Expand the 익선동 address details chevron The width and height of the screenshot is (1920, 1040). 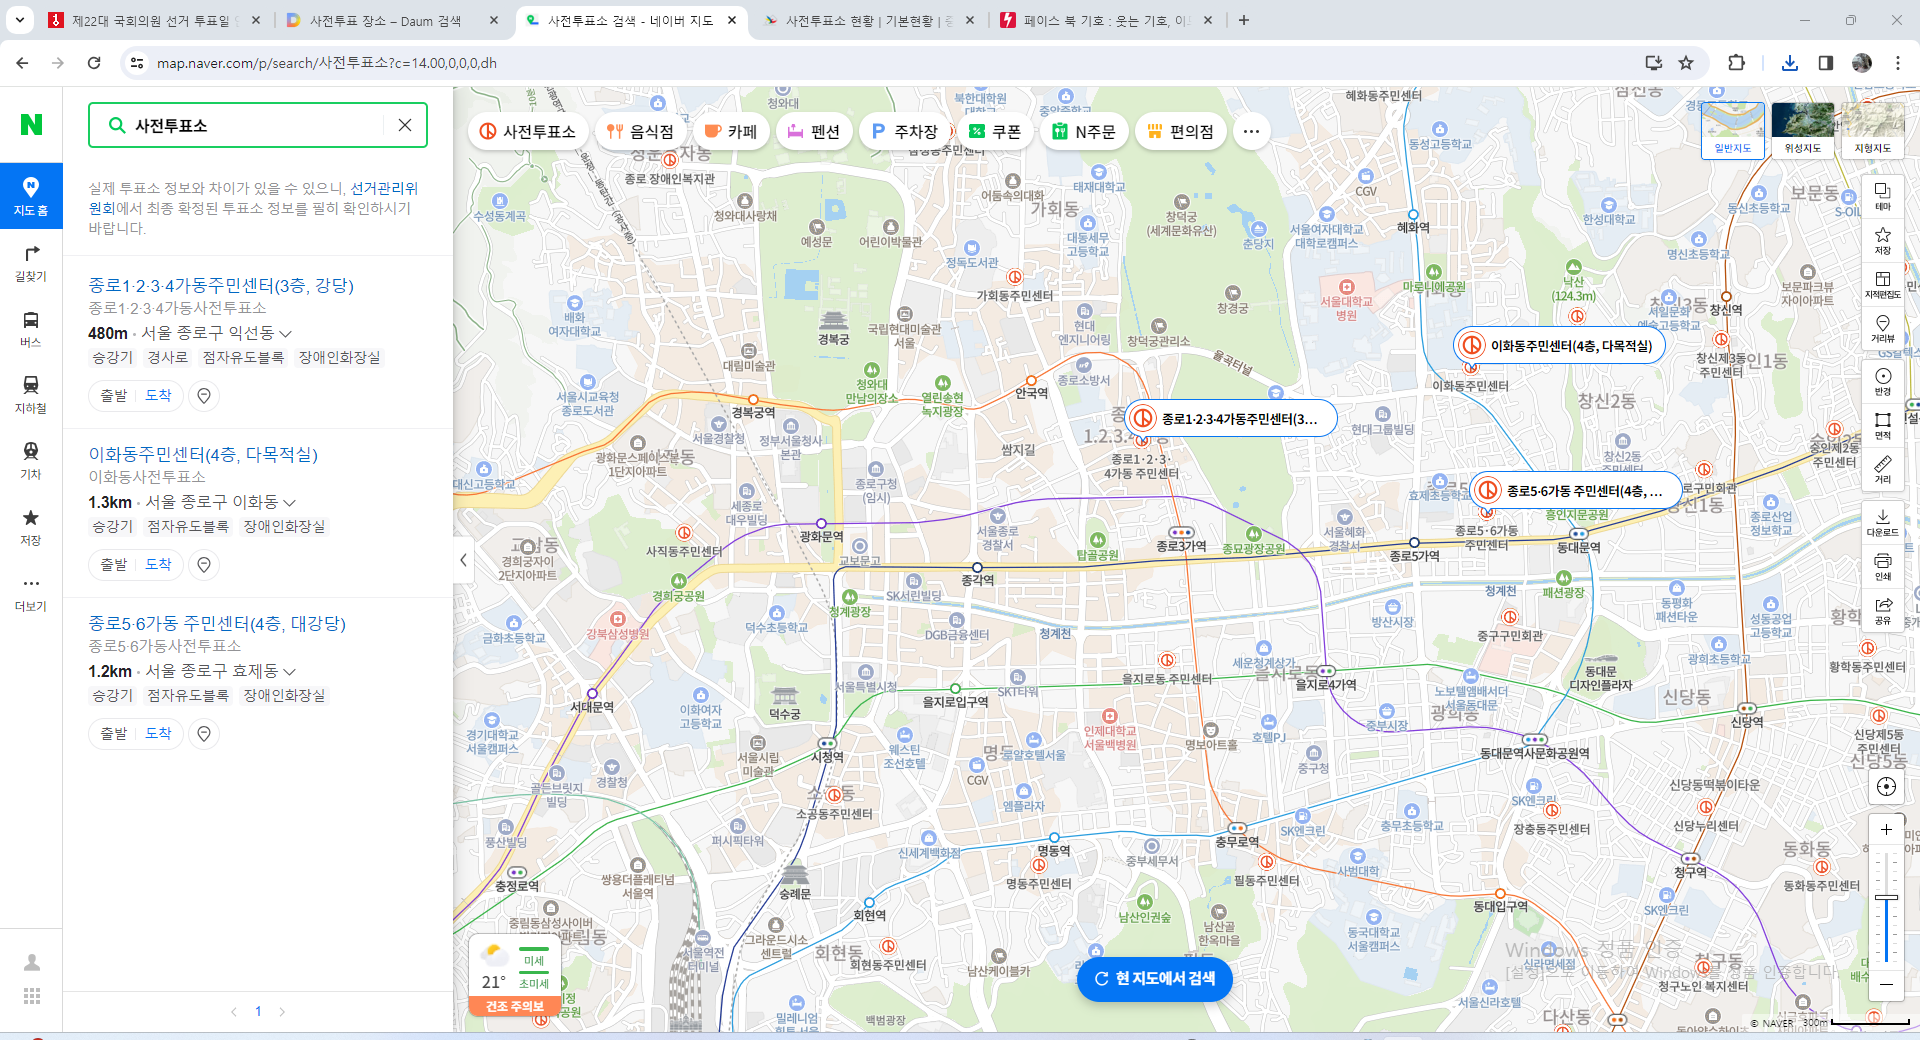point(285,334)
